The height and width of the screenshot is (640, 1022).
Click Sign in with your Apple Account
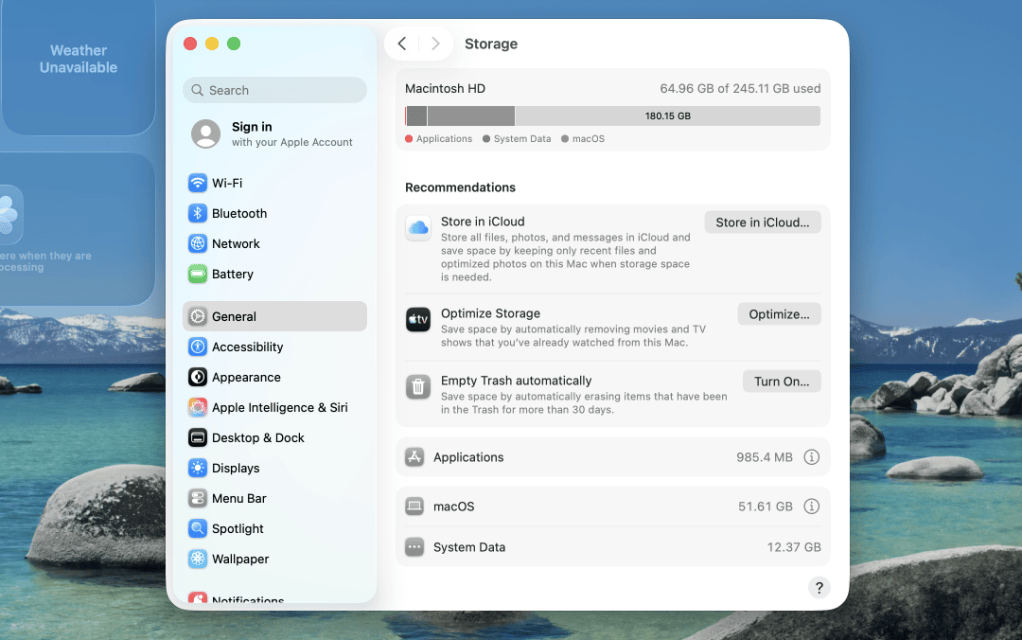(x=274, y=134)
